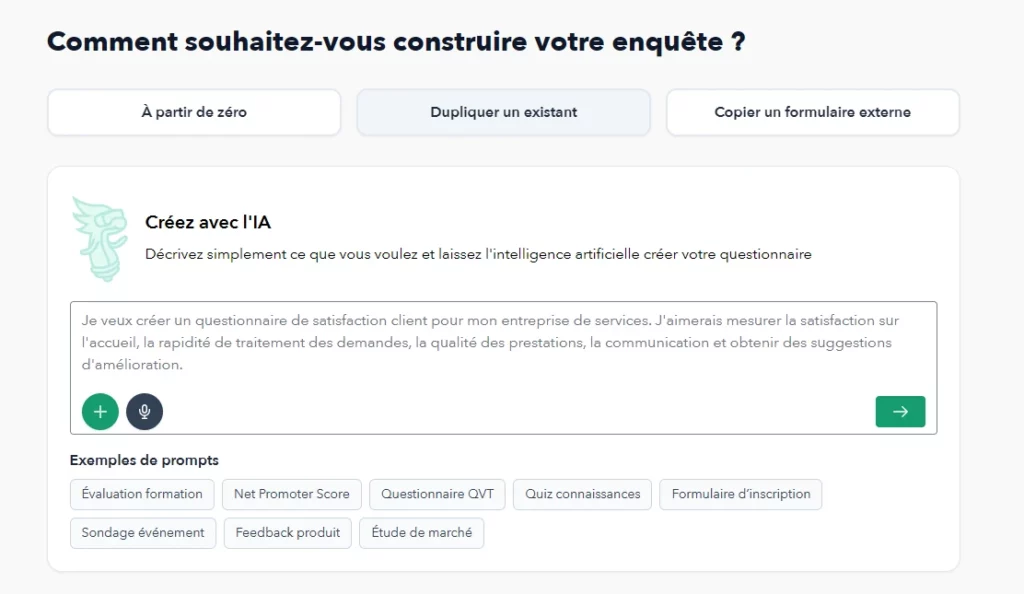
Task: Click the "Sondage événement" chip
Action: tap(142, 532)
